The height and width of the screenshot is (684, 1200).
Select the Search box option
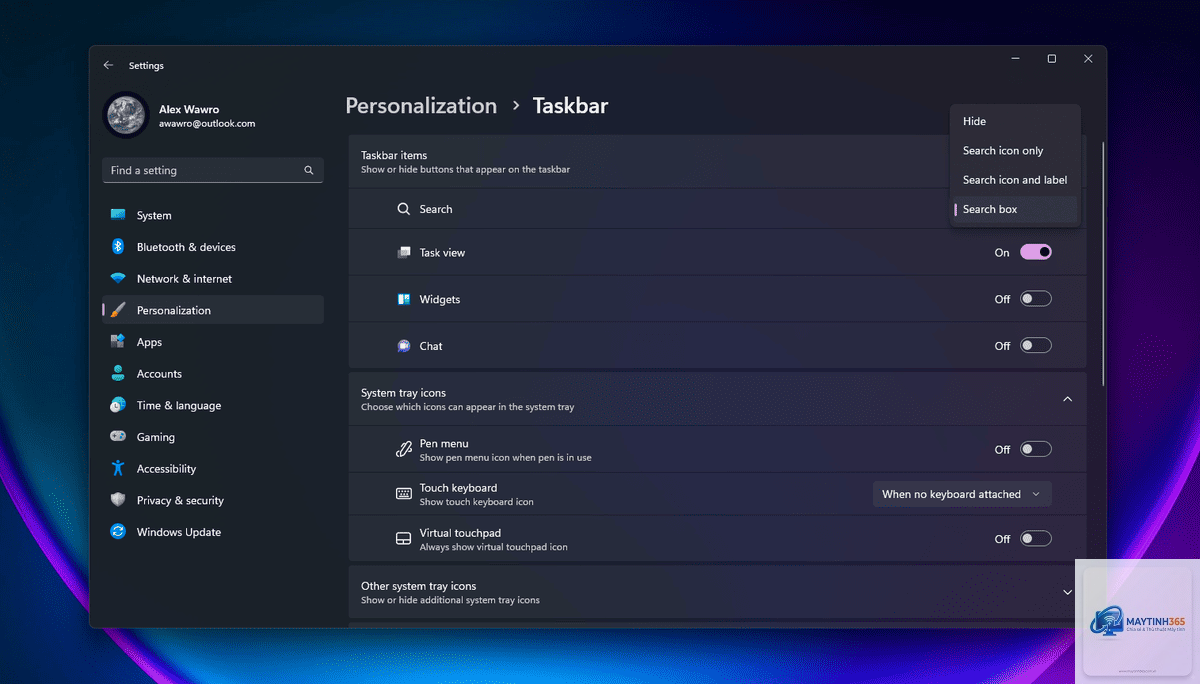[1015, 209]
